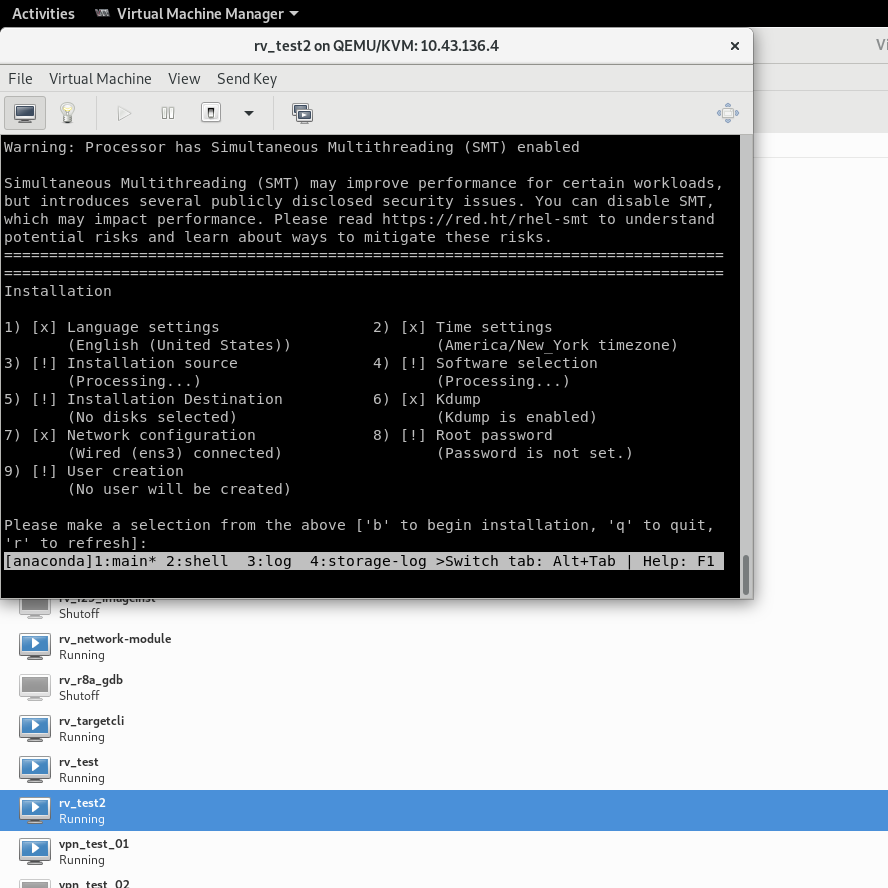Screen dimensions: 888x888
Task: Click the Run virtual machine play button
Action: tap(124, 113)
